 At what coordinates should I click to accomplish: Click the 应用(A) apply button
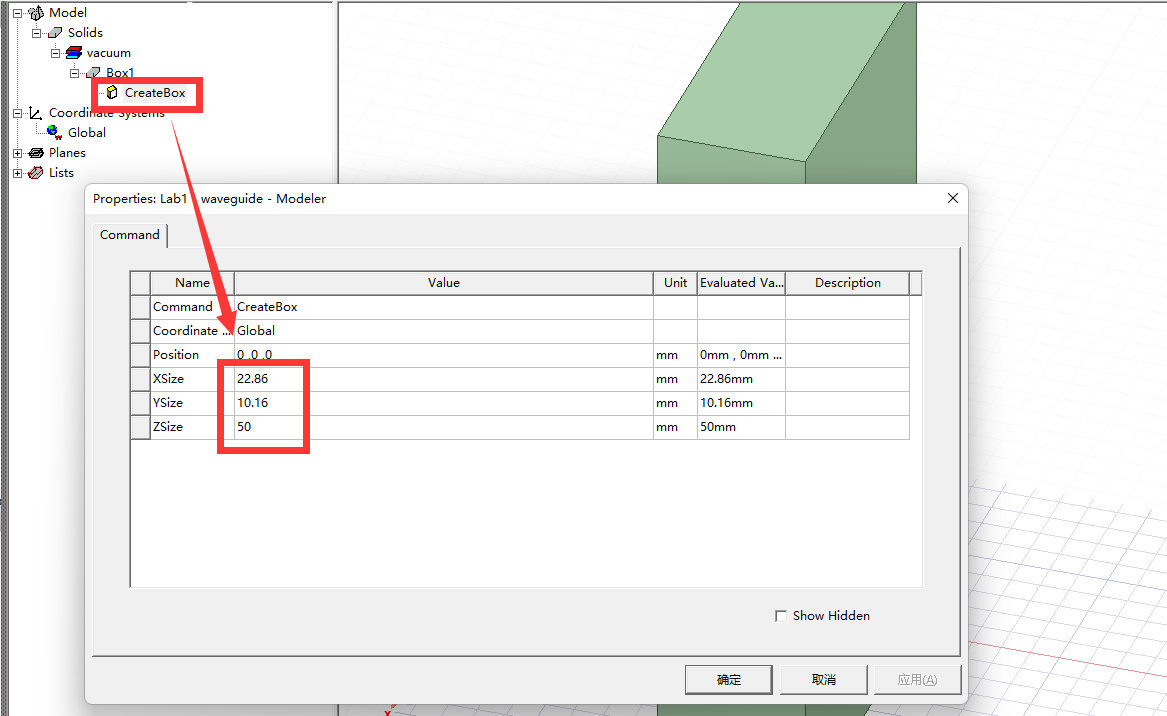click(x=918, y=680)
